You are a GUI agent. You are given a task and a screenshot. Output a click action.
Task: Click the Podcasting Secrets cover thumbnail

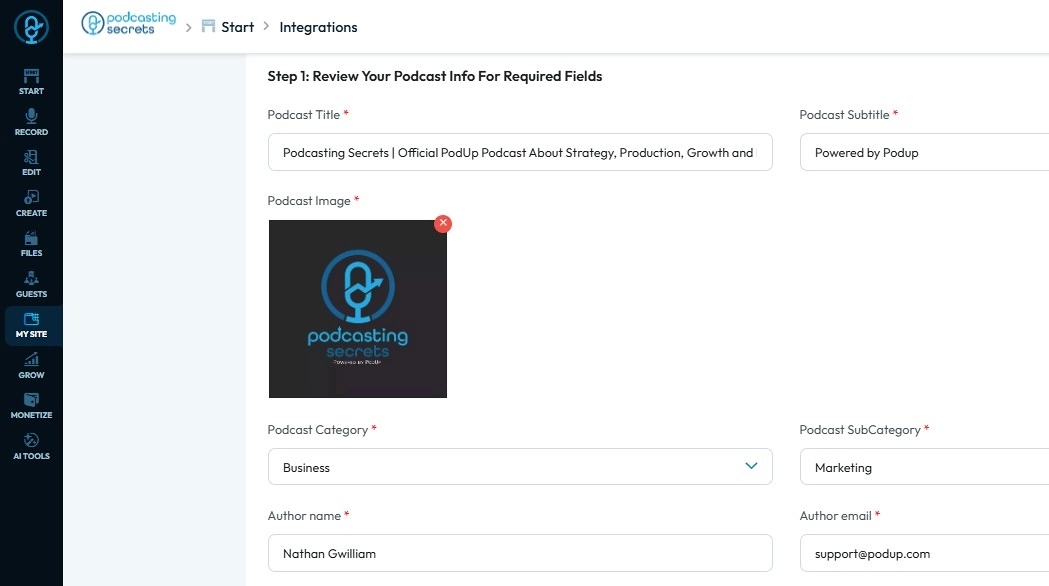pos(358,309)
